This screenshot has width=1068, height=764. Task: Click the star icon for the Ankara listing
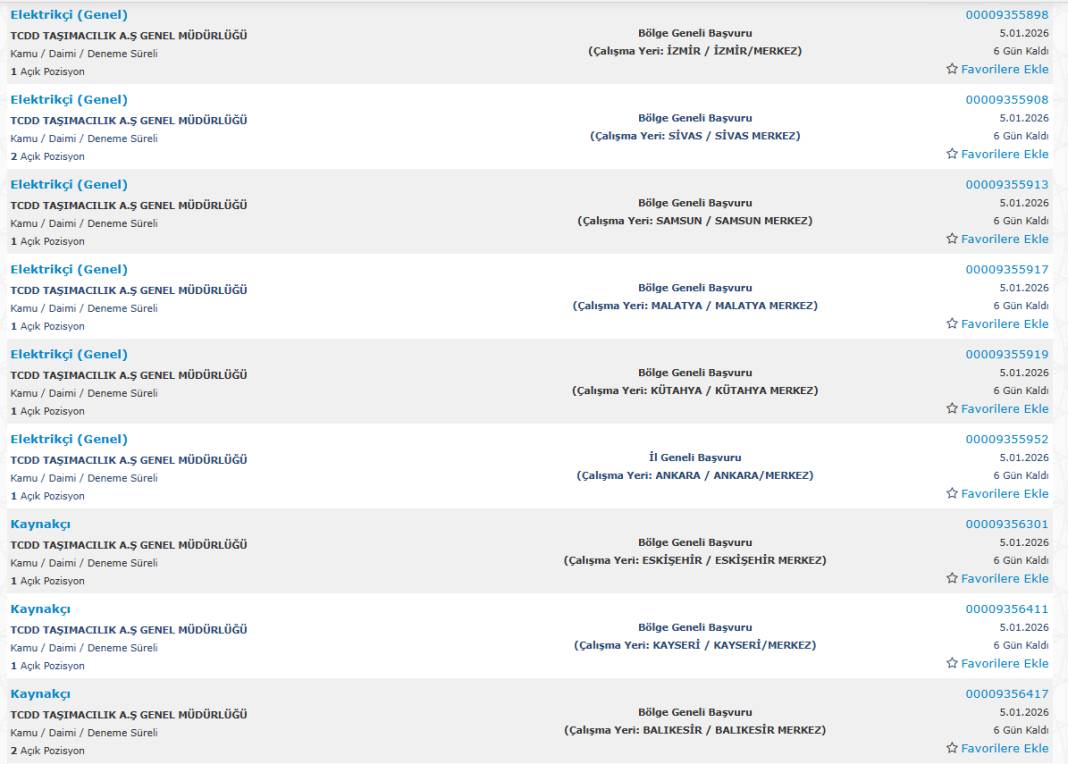coord(952,494)
